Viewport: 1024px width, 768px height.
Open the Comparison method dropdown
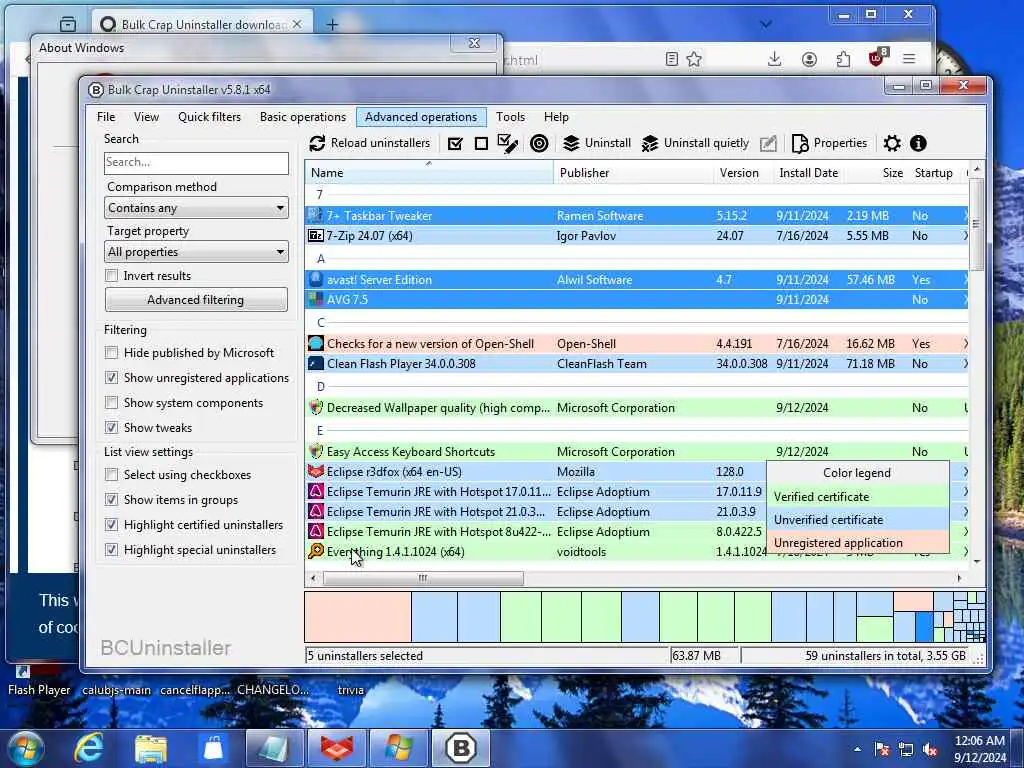pyautogui.click(x=196, y=208)
